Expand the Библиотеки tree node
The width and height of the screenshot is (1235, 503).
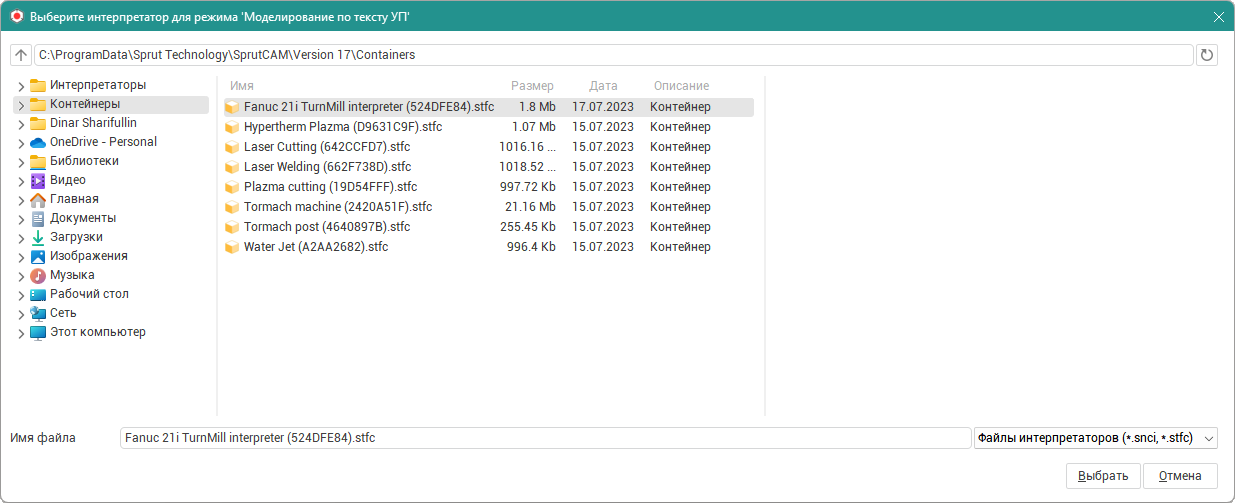click(21, 162)
